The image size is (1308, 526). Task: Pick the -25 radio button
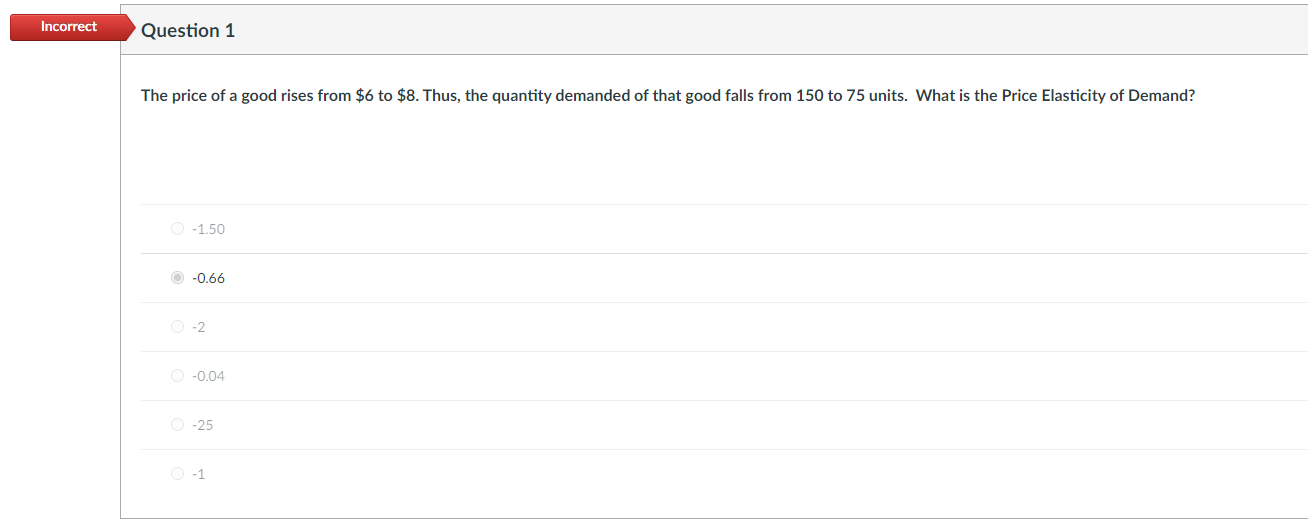pos(178,425)
